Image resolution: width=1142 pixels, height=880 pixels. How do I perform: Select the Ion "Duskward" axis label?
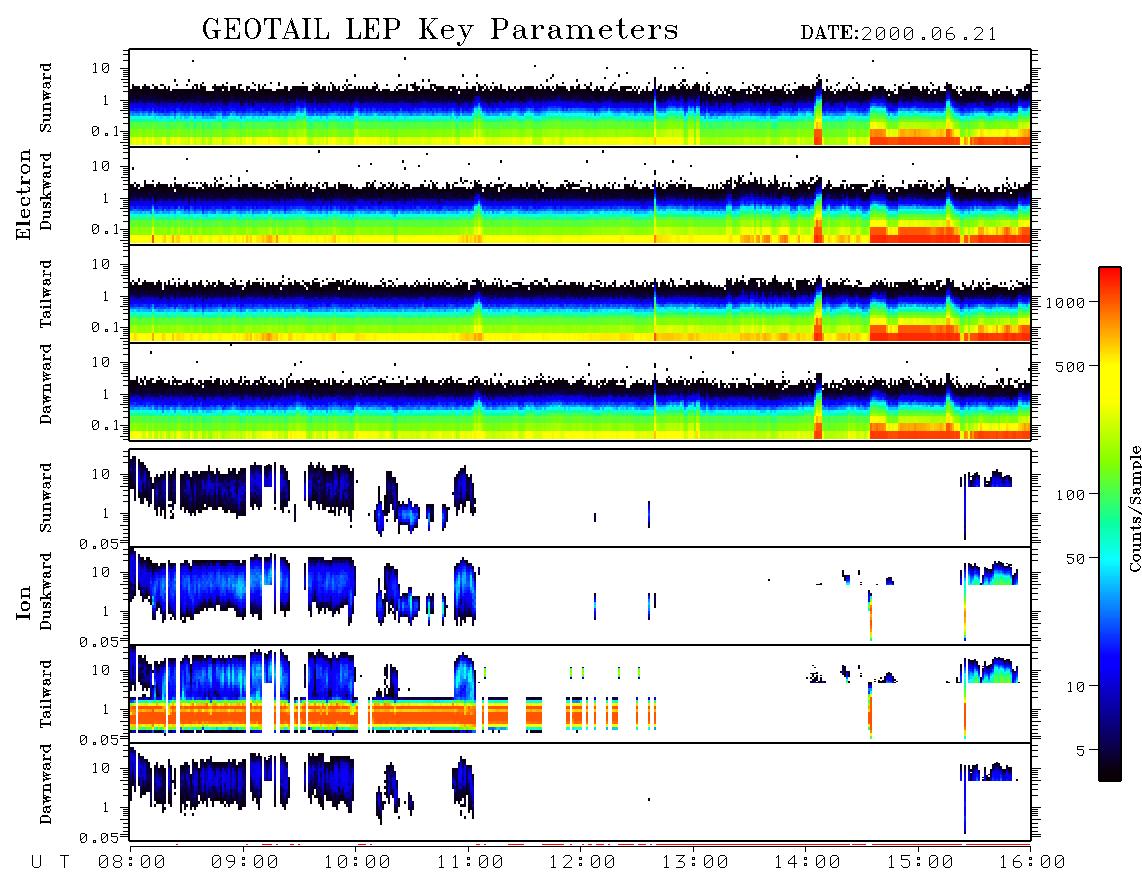[46, 591]
